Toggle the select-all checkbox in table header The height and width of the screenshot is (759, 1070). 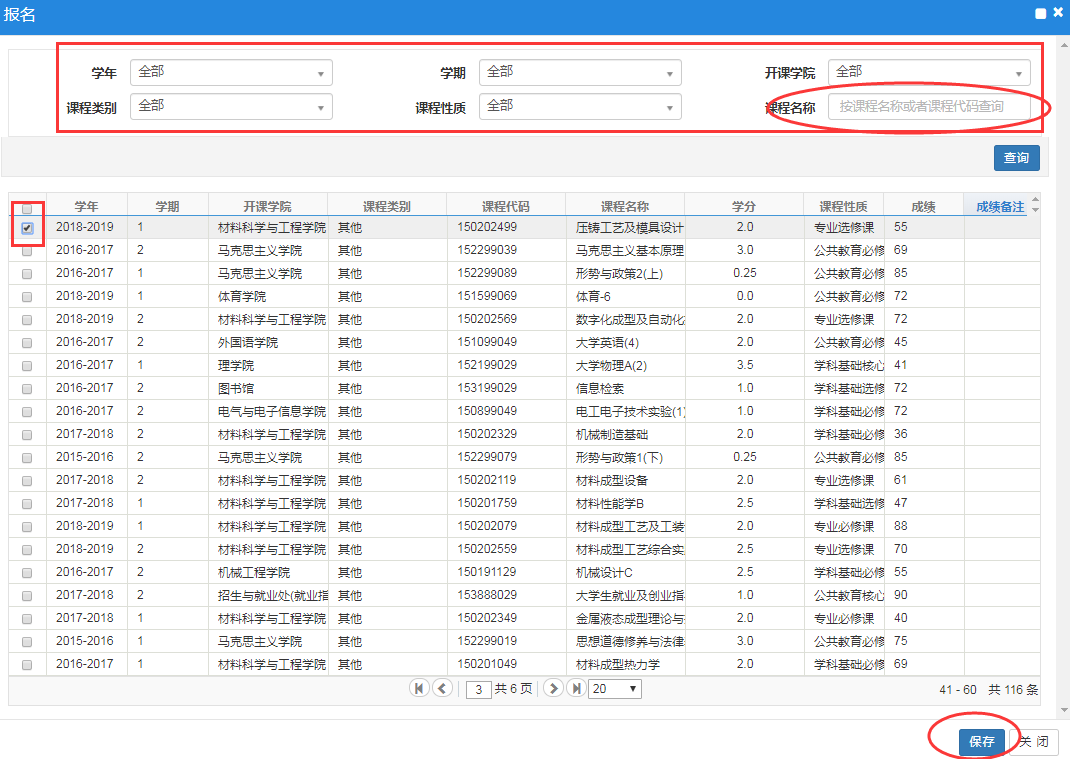click(27, 208)
